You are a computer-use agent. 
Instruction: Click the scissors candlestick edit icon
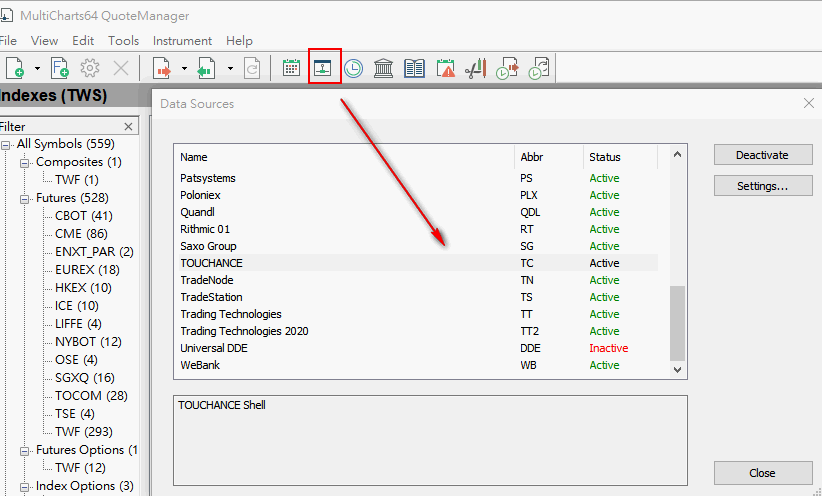click(476, 68)
